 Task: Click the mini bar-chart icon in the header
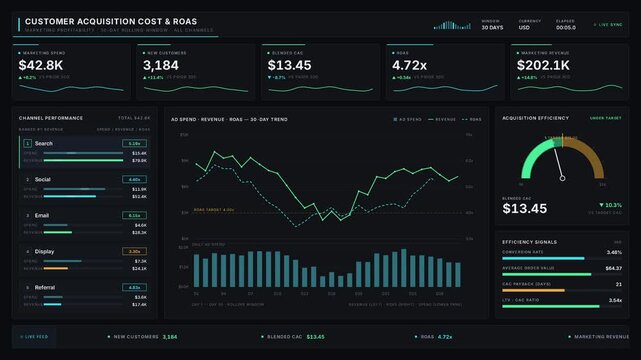[452, 25]
